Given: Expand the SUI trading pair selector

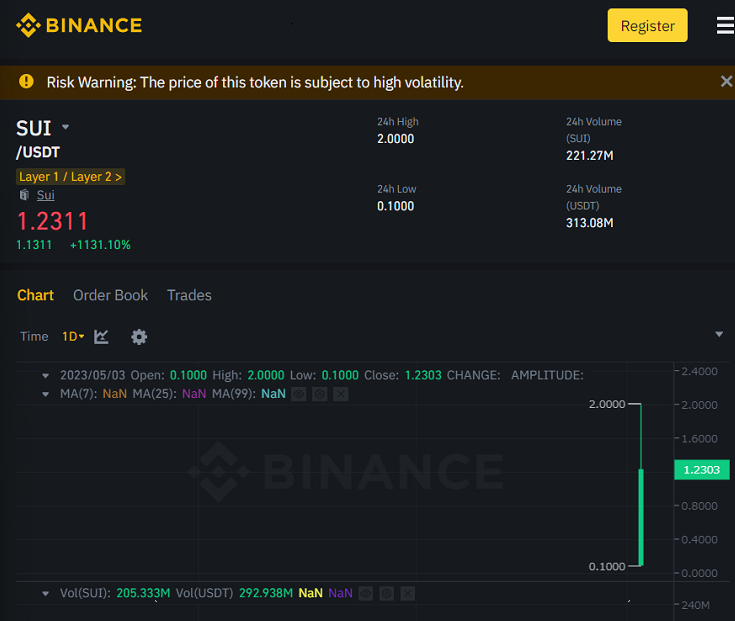Looking at the screenshot, I should tap(66, 127).
